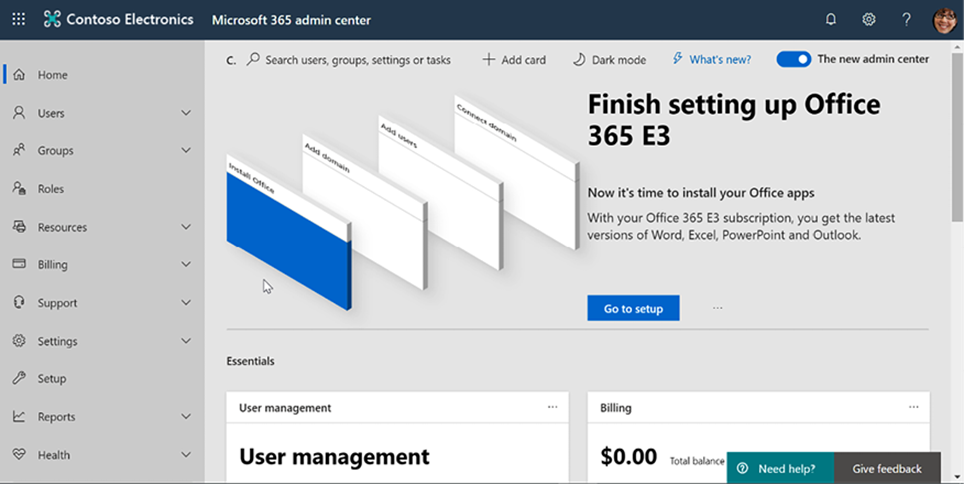This screenshot has width=964, height=484.
Task: Expand the Settings chevron
Action: point(186,341)
